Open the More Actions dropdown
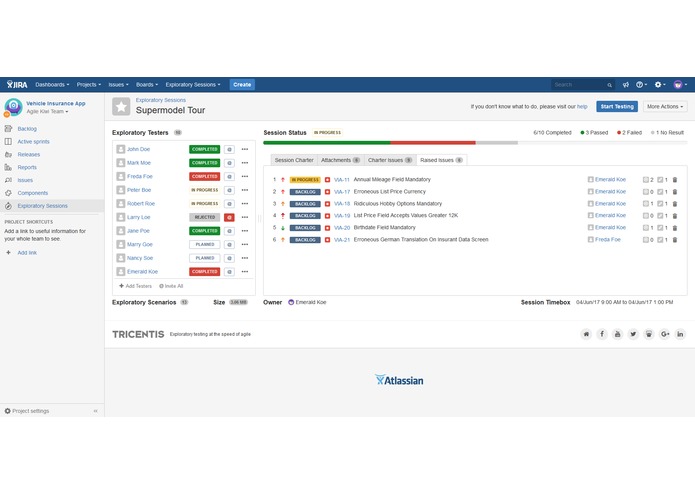This screenshot has height=494, width=695. coord(665,107)
